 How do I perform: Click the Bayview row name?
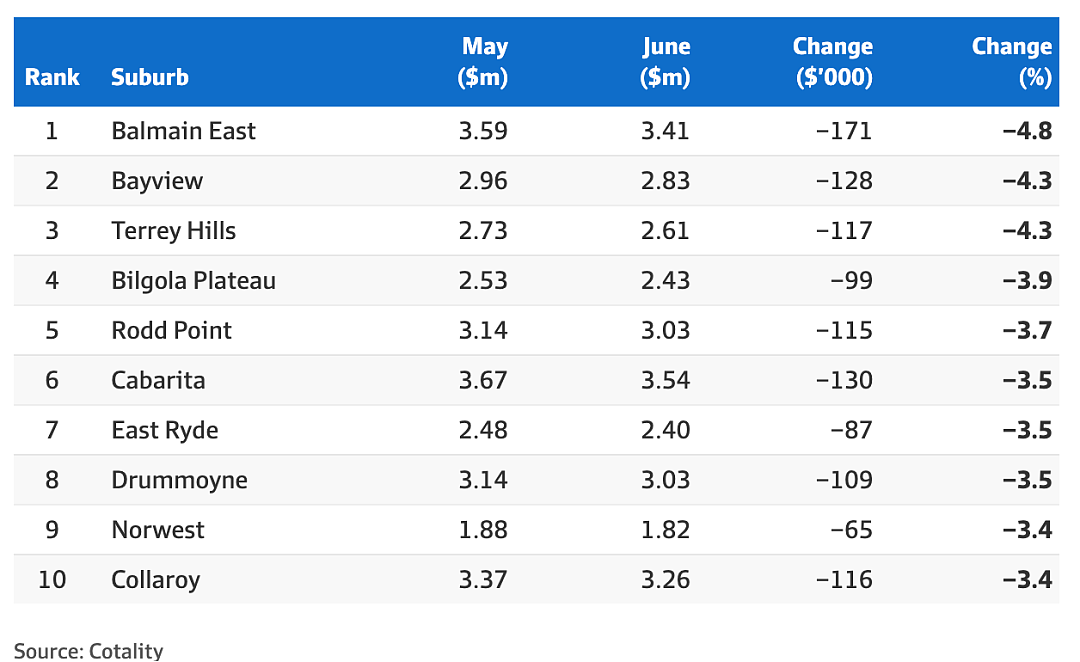157,180
